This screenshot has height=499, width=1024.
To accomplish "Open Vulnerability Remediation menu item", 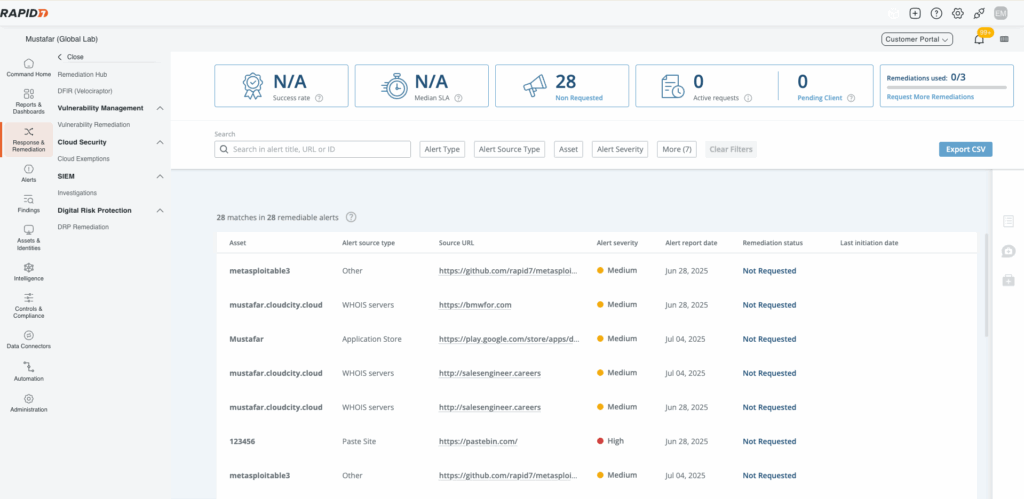I will point(93,124).
